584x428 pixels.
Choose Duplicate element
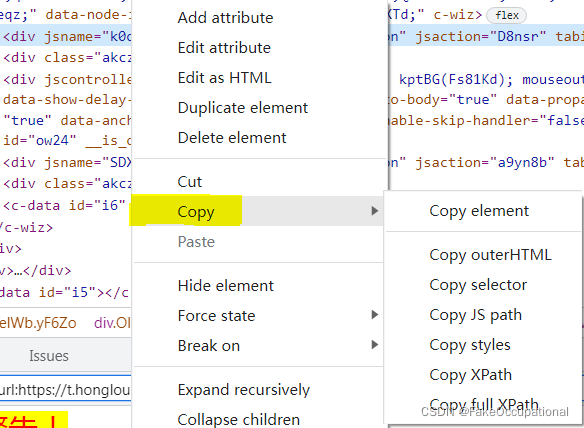coord(243,108)
